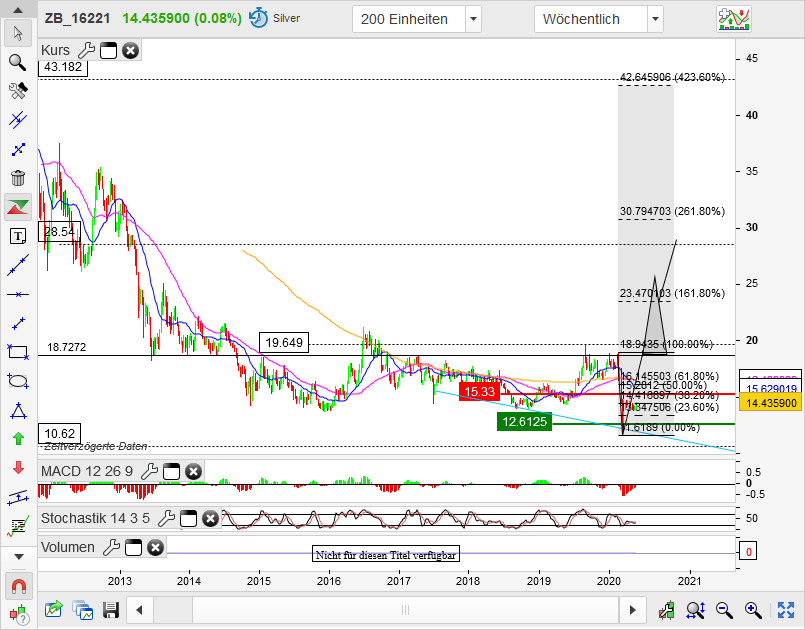Screen dimensions: 805x630
Task: Select the regression channel tool
Action: pos(18,497)
